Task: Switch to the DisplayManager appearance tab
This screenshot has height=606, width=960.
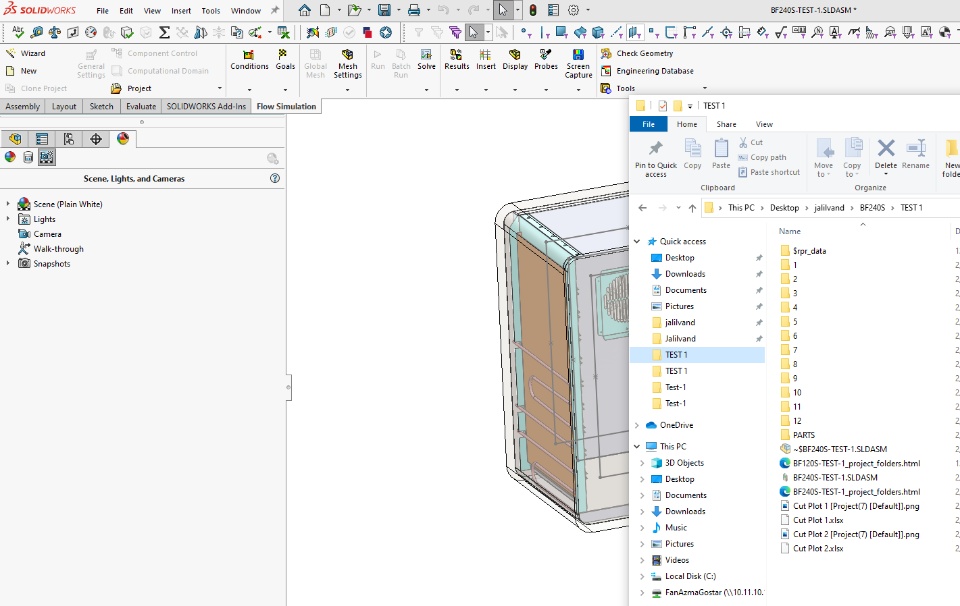Action: [123, 139]
